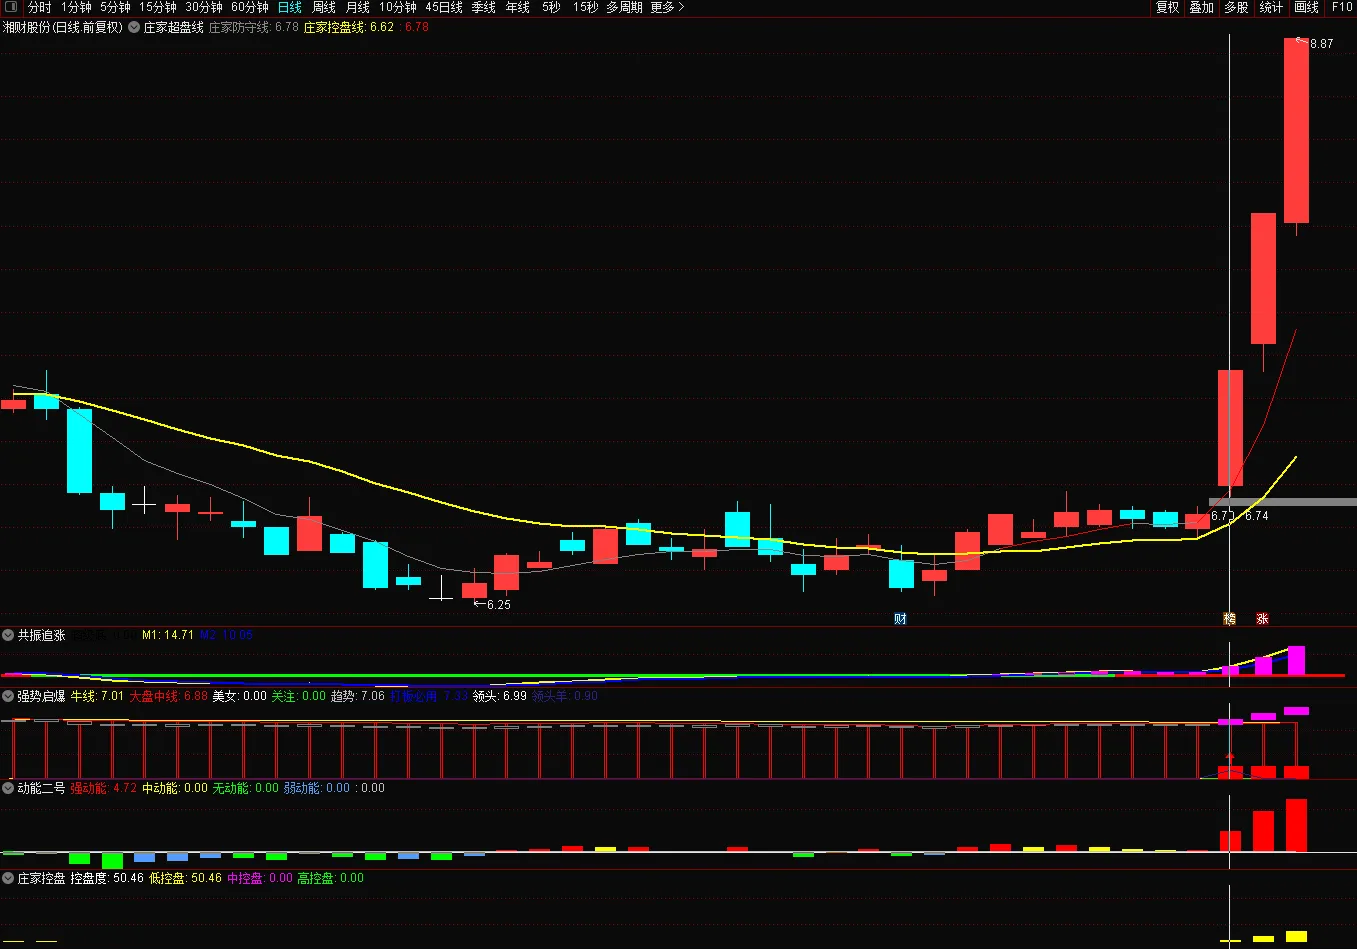1357x949 pixels.
Task: Open the 多周期 multi-period view
Action: pyautogui.click(x=624, y=7)
